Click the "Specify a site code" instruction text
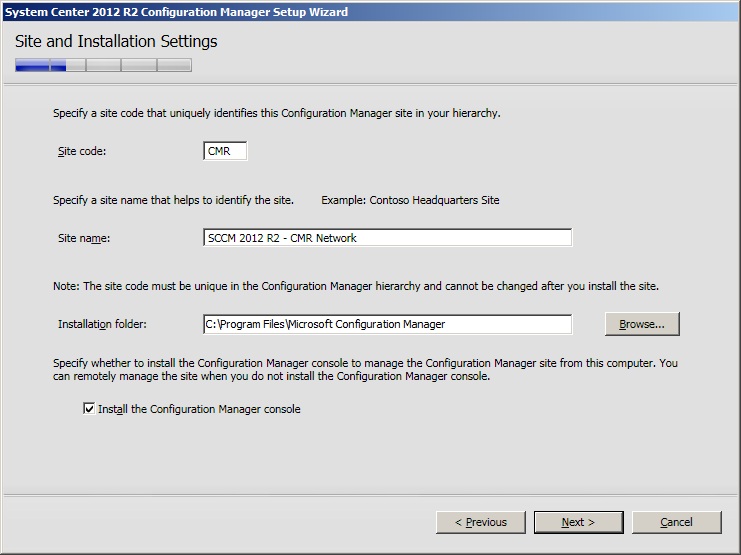Screen dimensions: 741x555 (x=276, y=113)
